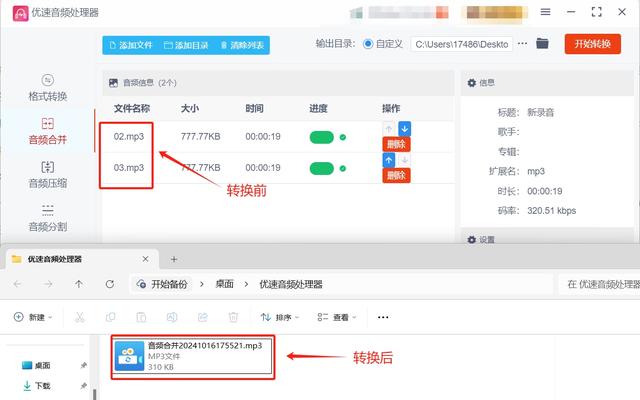Click Explorer refresh icon
This screenshot has height=400, width=640.
click(110, 284)
